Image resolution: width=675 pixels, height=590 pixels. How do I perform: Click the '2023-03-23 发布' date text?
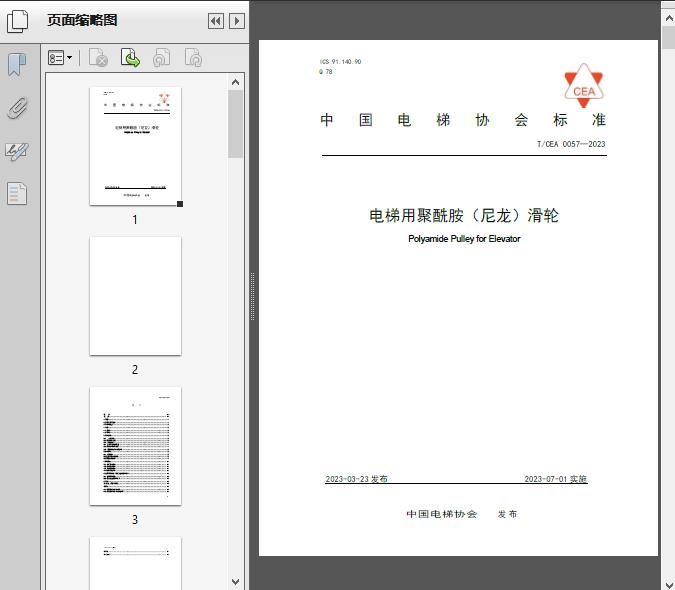click(356, 479)
